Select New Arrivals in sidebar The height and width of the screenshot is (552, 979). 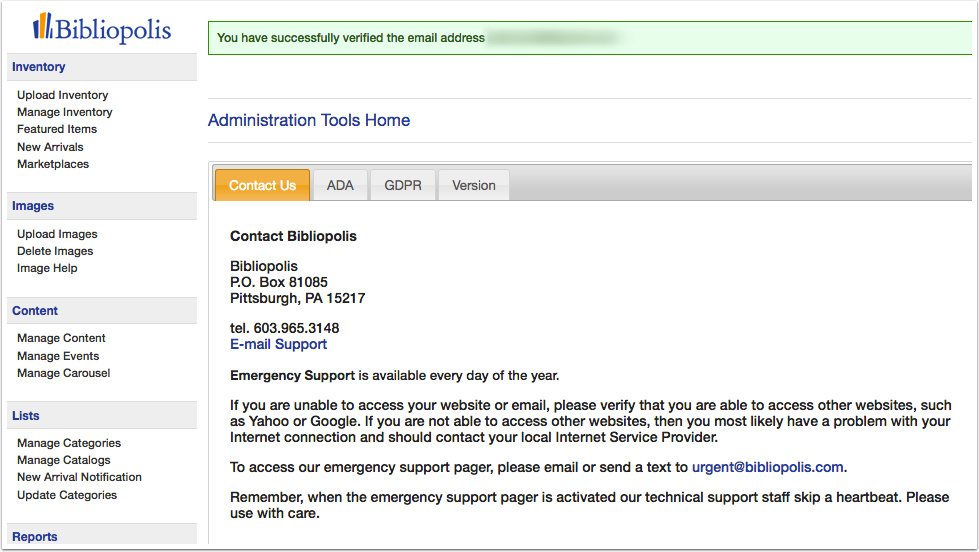pyautogui.click(x=50, y=147)
